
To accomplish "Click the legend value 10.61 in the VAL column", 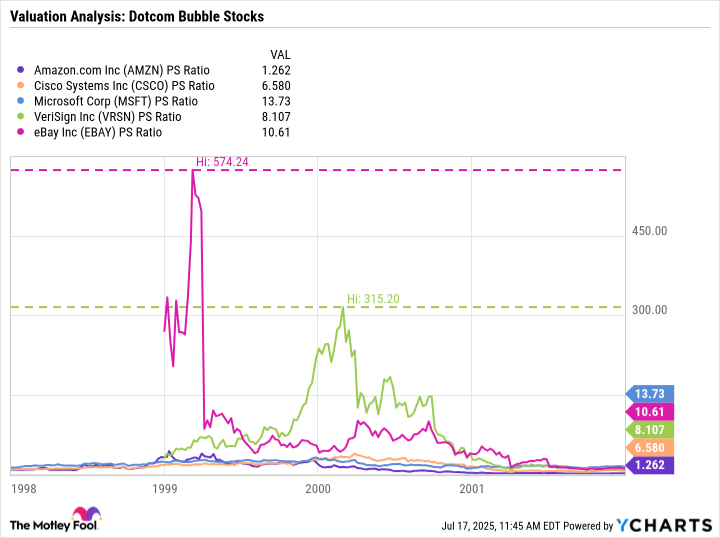I will (276, 133).
